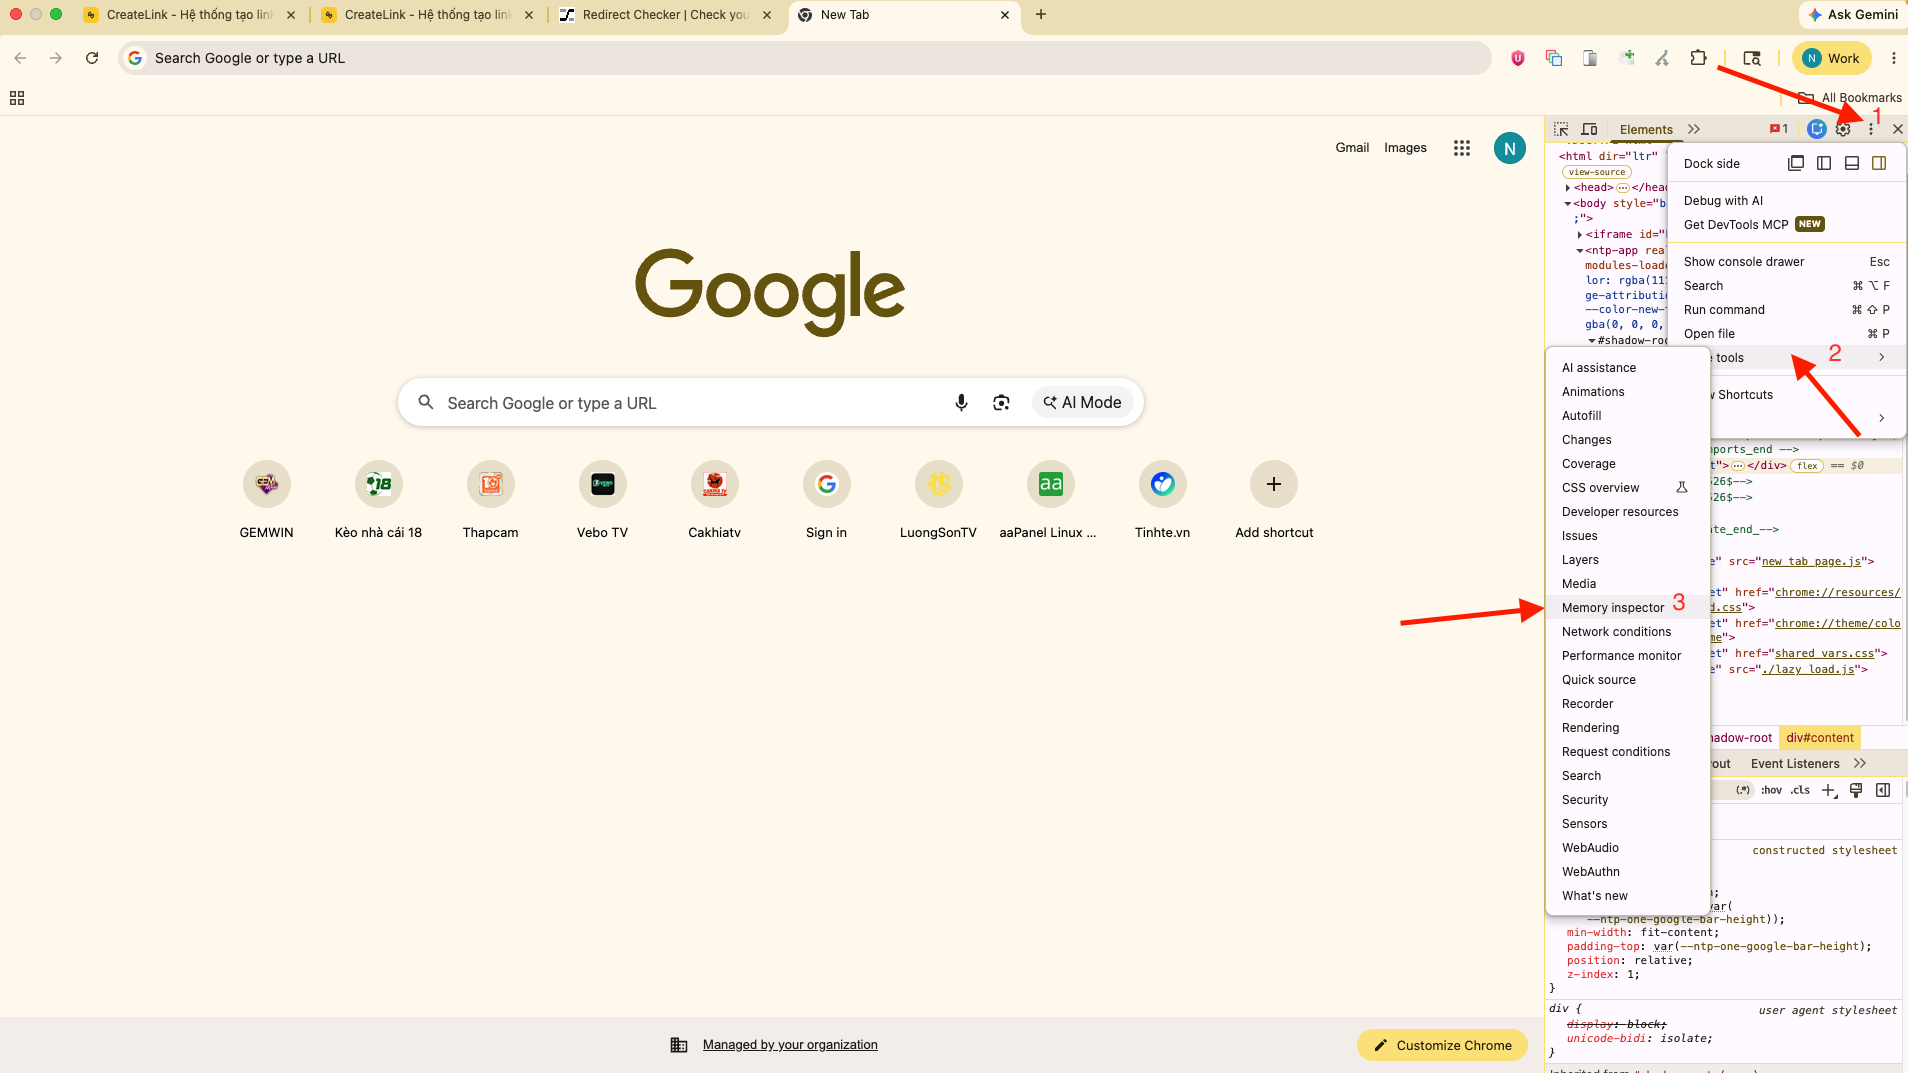Open the new_tab_page.js source link
The height and width of the screenshot is (1073, 1908).
(1811, 562)
